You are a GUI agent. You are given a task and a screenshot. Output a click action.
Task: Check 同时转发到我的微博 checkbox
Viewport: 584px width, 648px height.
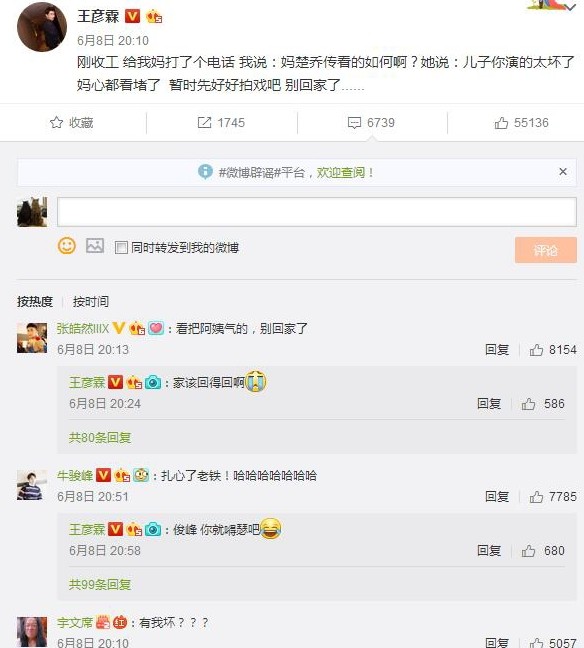[121, 248]
